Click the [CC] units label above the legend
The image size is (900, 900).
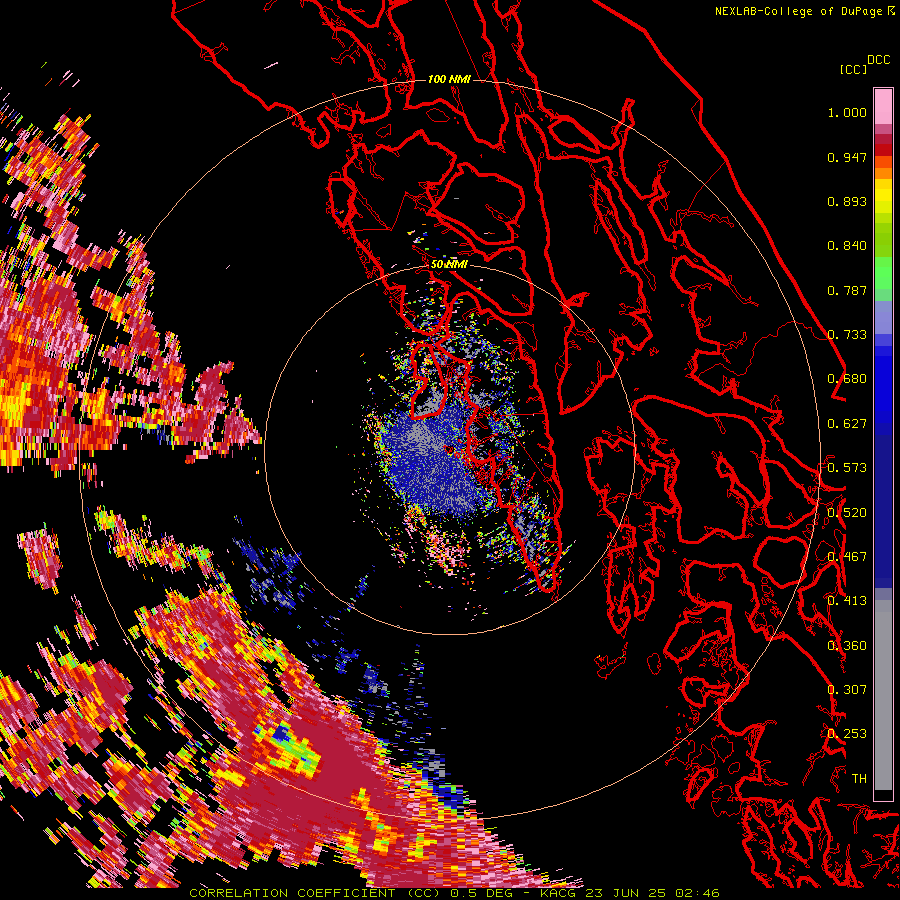pos(853,69)
